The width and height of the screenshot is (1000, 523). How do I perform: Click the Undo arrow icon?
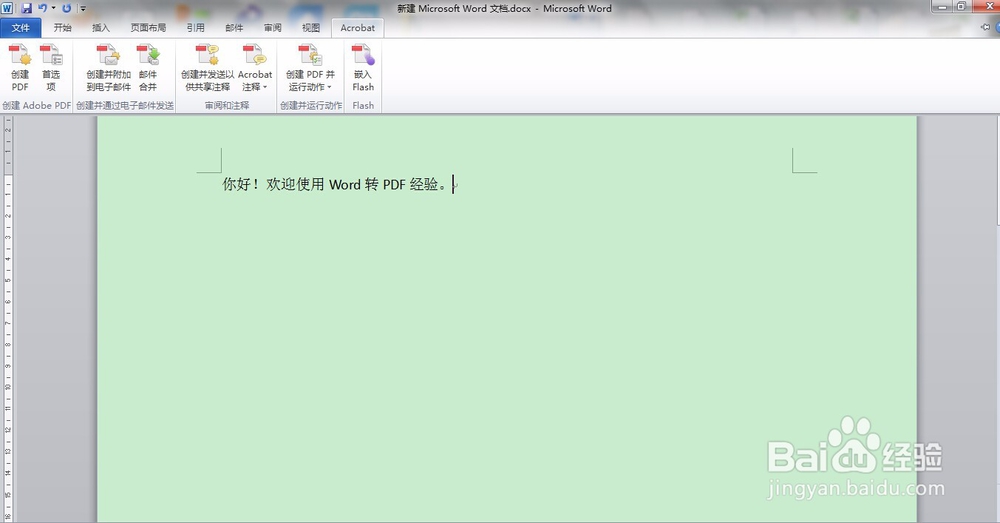pos(42,8)
